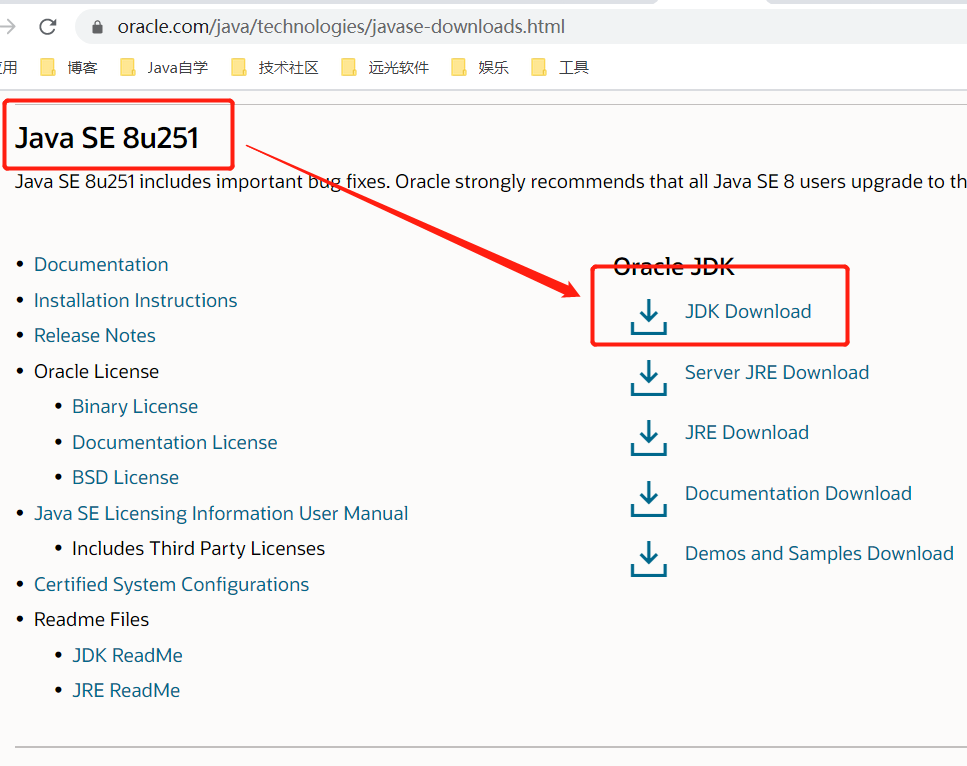Viewport: 967px width, 766px height.
Task: Open the Release Notes link
Action: (95, 336)
